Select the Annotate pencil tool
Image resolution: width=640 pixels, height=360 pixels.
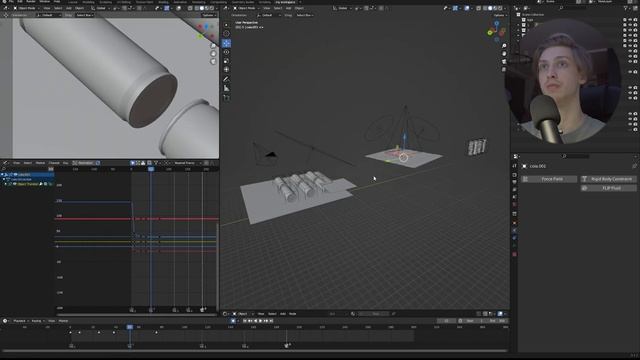[227, 79]
